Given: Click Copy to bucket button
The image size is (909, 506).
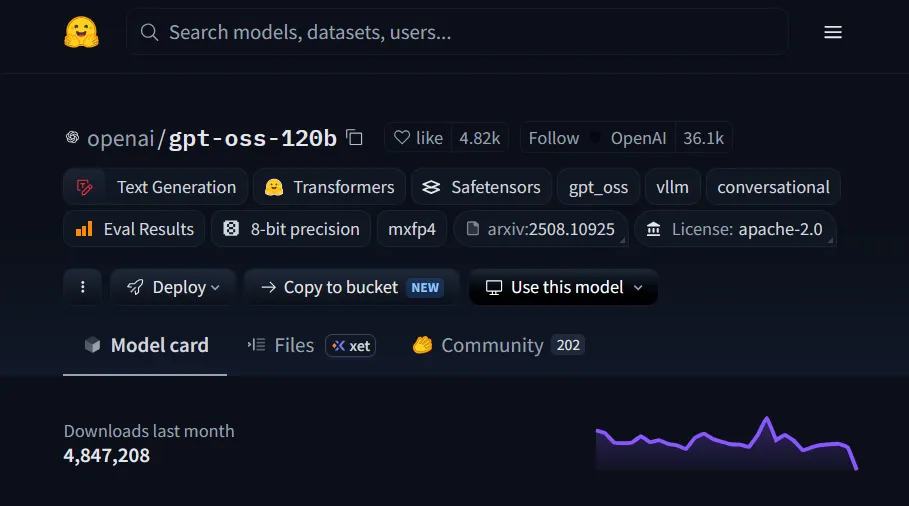Looking at the screenshot, I should [351, 287].
